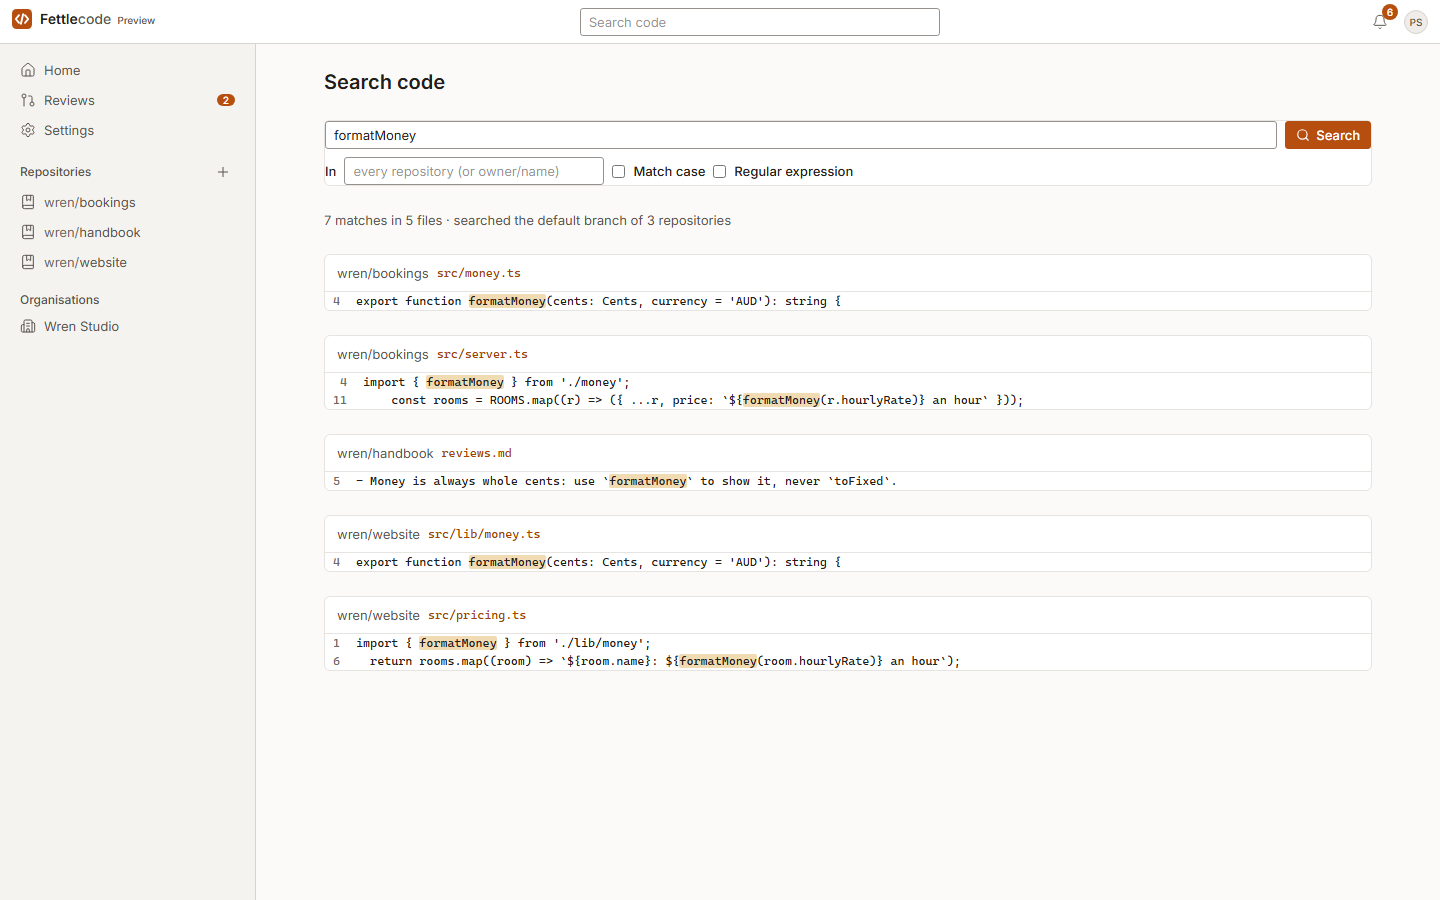Click the wren/bookings repository icon
This screenshot has width=1440, height=900.
28,202
